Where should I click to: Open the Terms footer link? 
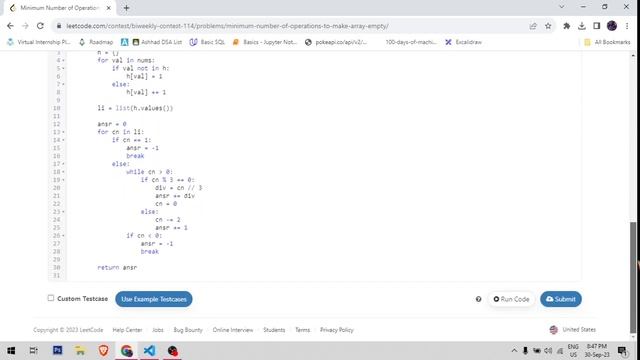[x=302, y=330]
